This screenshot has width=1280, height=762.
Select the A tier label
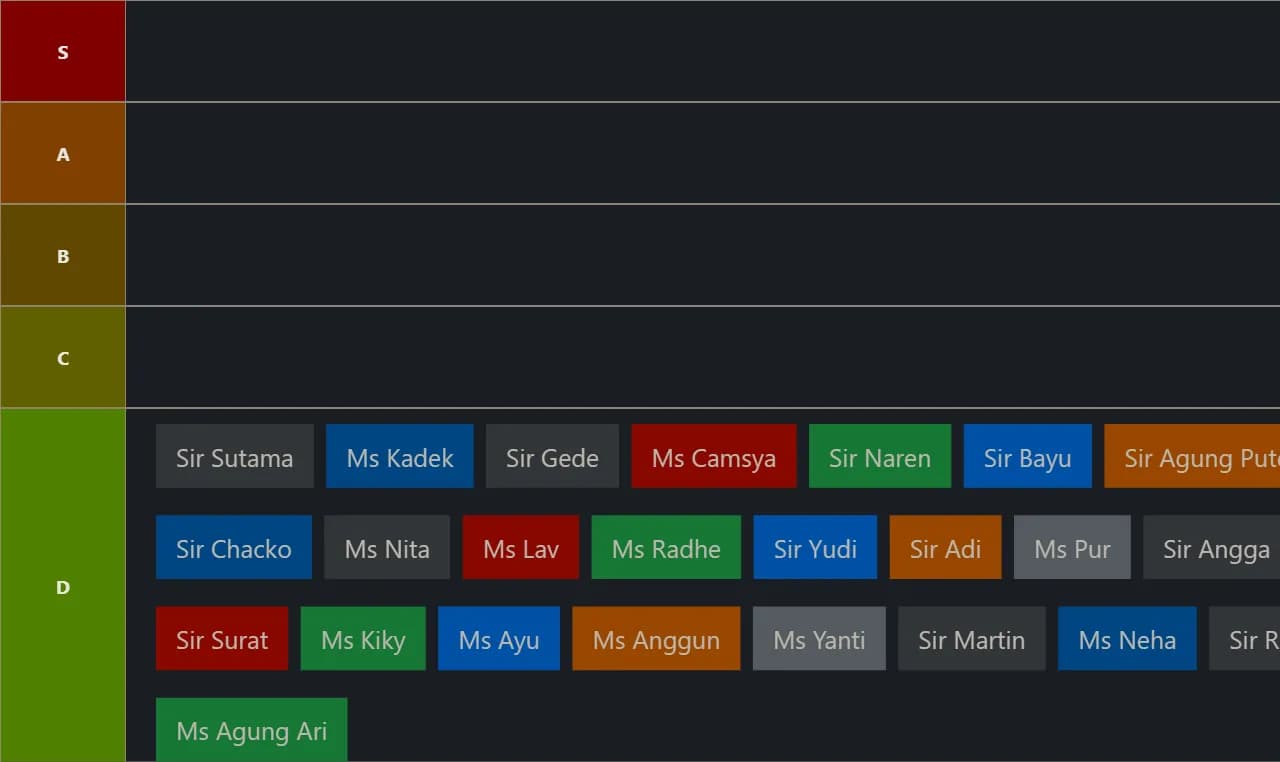[63, 154]
